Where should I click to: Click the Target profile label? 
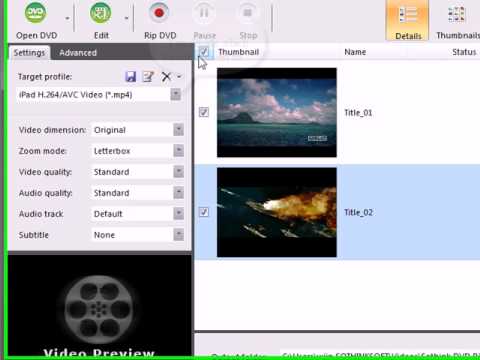pos(45,77)
